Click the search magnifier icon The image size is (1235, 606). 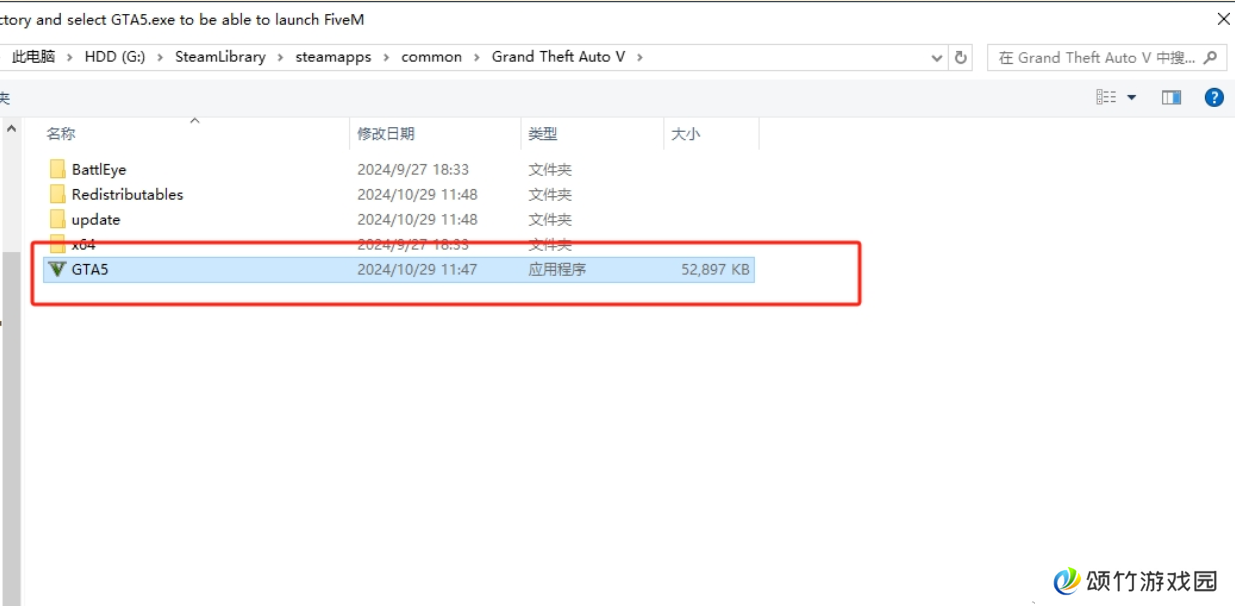(x=1210, y=57)
